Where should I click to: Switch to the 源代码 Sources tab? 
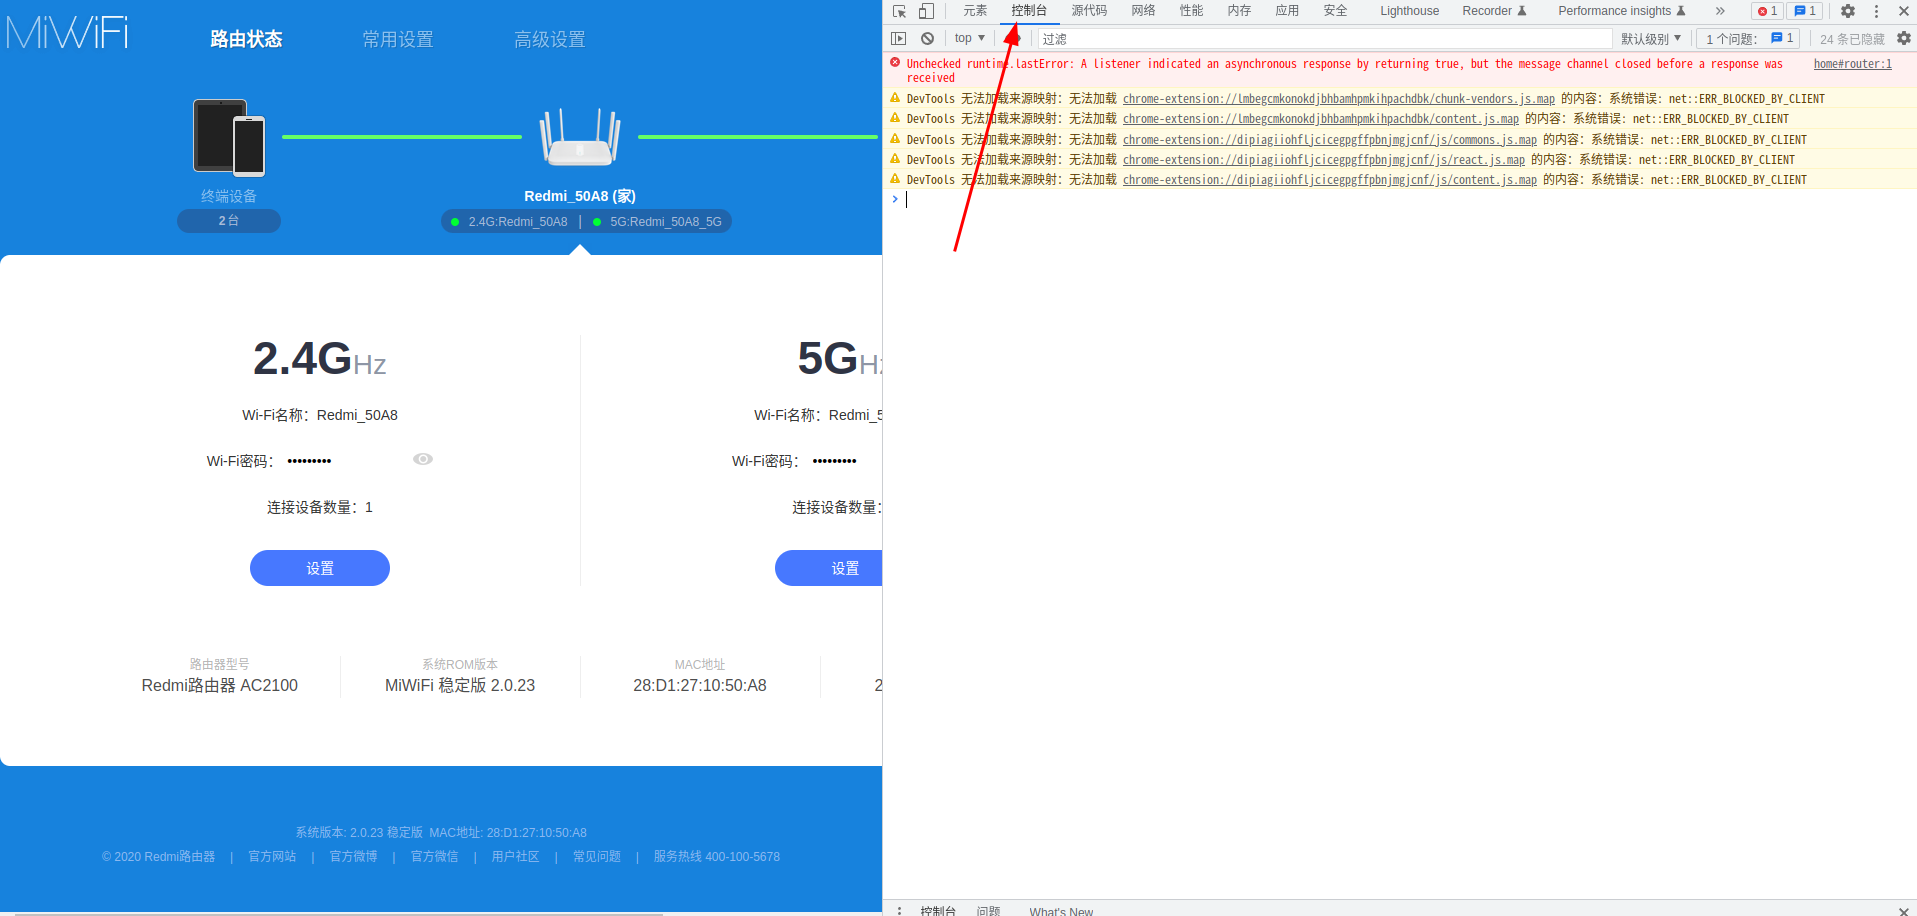tap(1089, 11)
